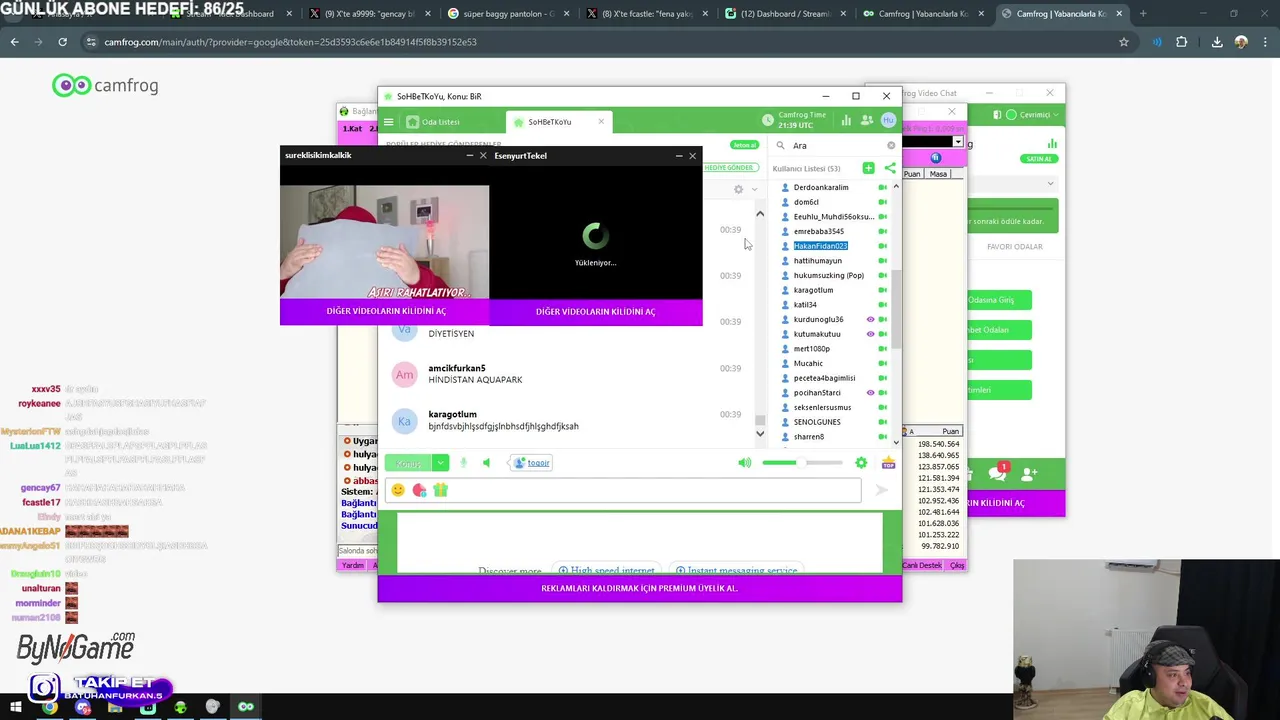Add user with the green plus icon

click(x=869, y=168)
